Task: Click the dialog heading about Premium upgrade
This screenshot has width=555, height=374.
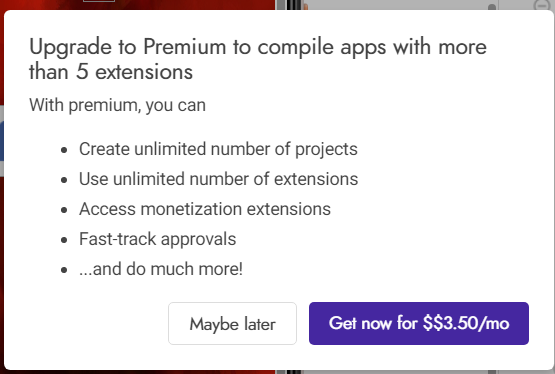Action: 258,59
